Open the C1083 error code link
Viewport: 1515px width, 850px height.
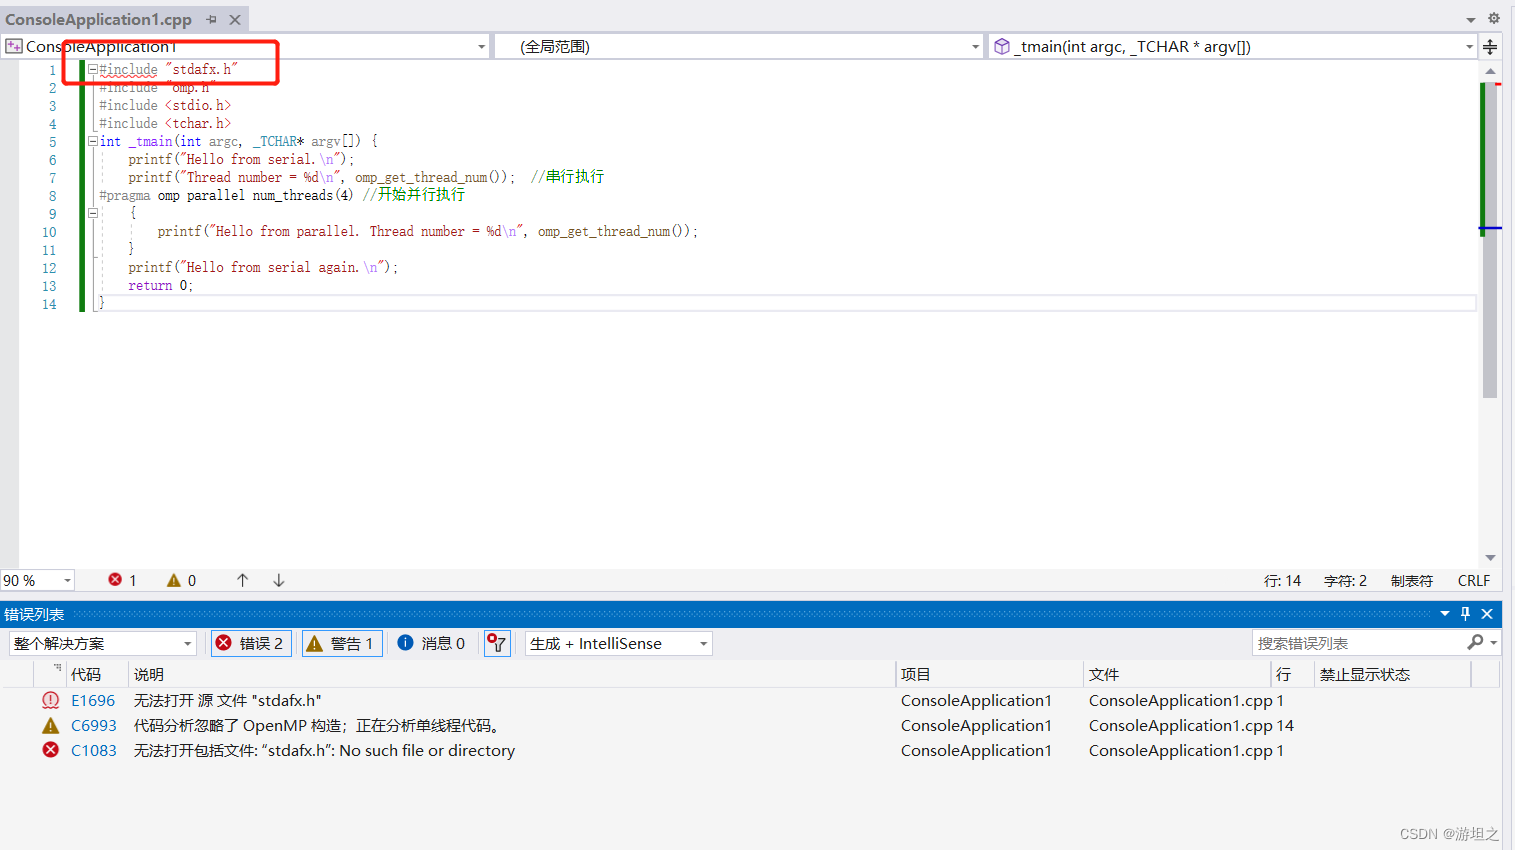point(94,751)
